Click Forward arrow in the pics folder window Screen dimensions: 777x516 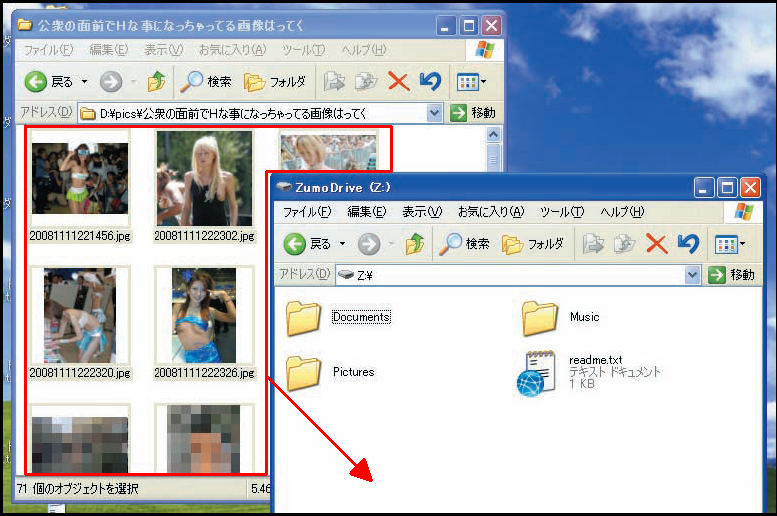(x=111, y=82)
